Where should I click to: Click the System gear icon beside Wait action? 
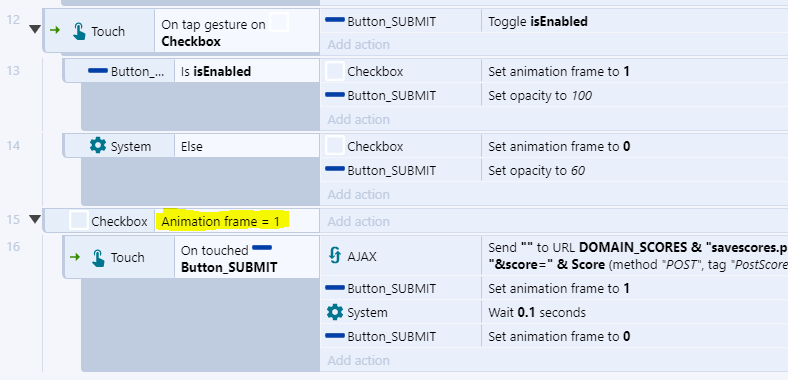point(335,312)
